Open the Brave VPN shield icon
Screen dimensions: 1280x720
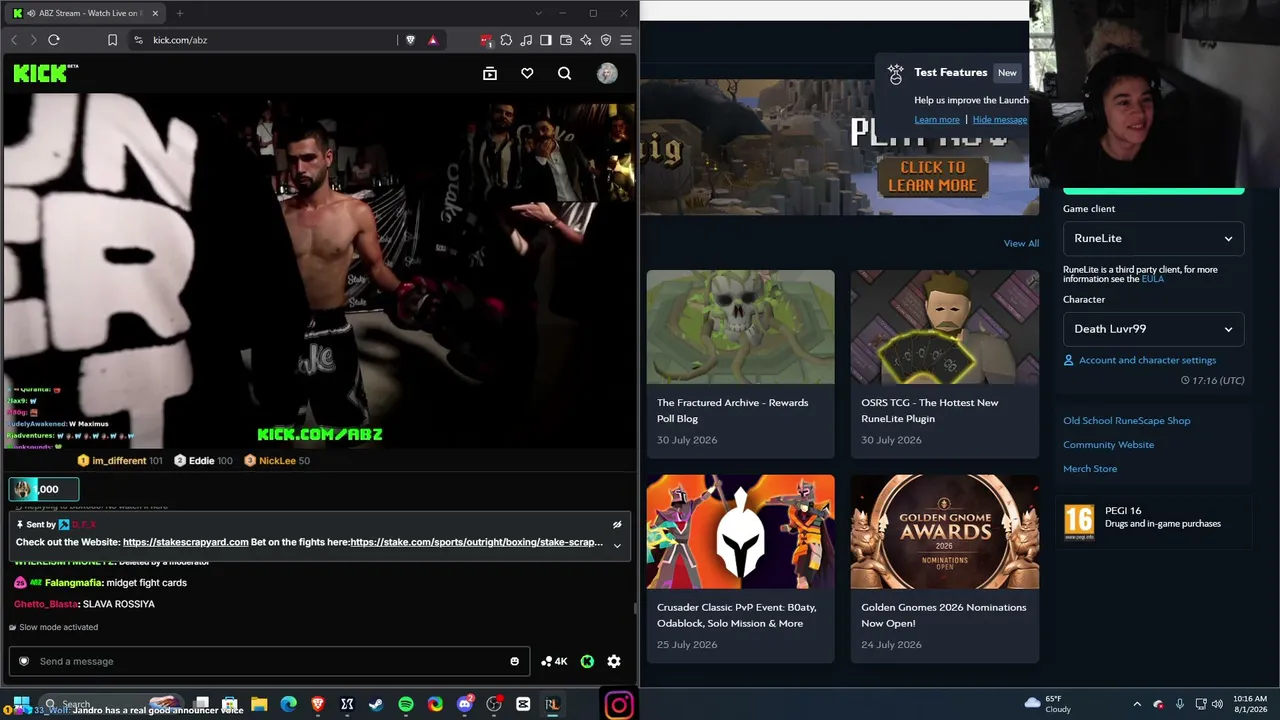point(606,40)
